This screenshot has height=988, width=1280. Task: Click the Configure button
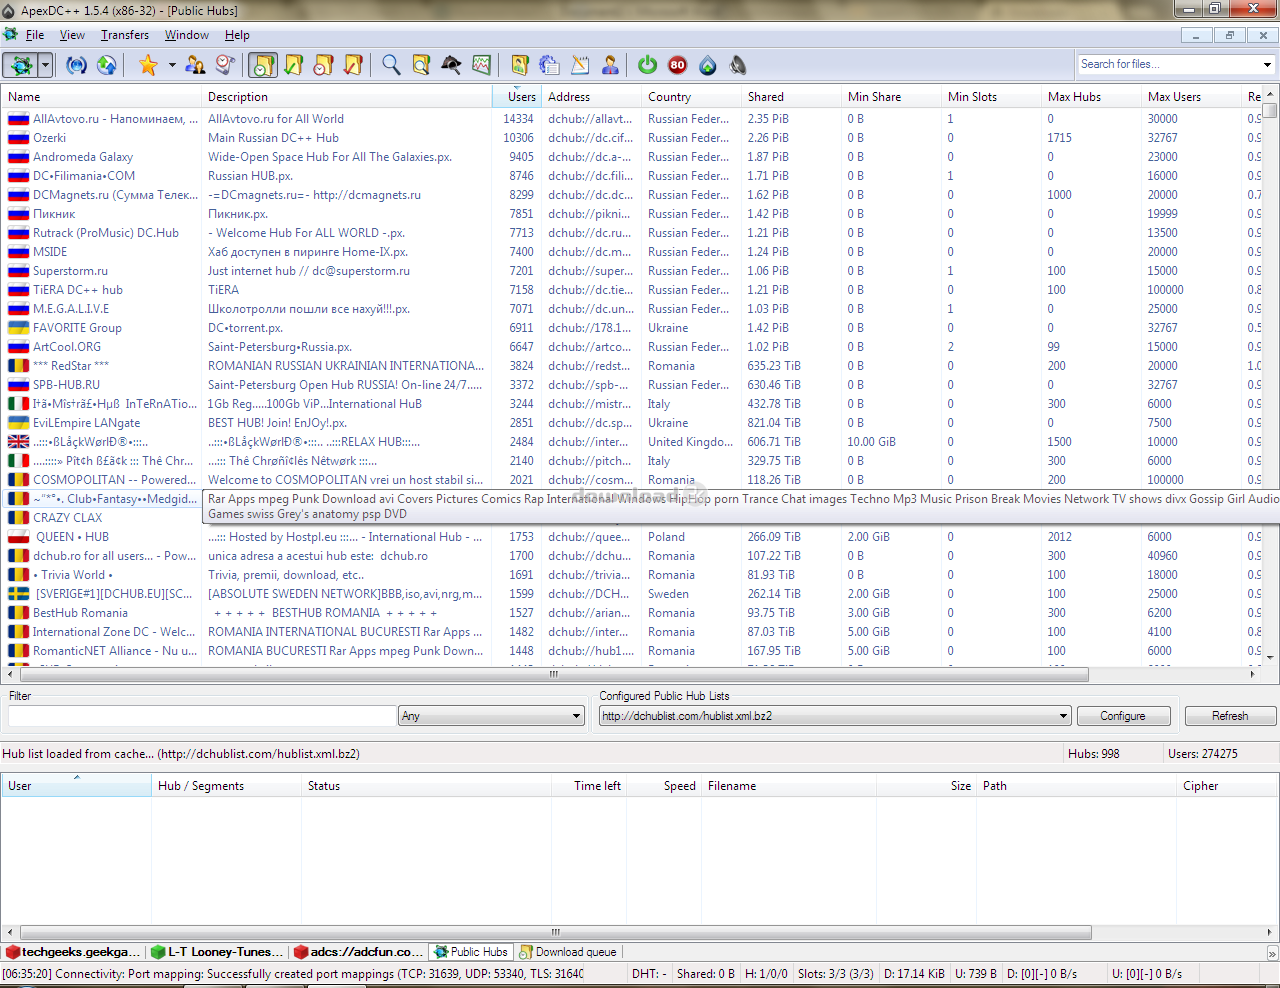(1123, 716)
